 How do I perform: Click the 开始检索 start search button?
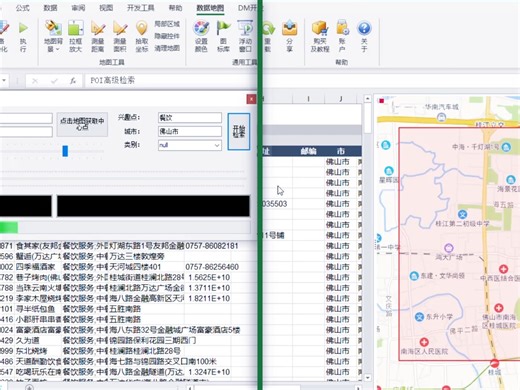click(x=239, y=131)
